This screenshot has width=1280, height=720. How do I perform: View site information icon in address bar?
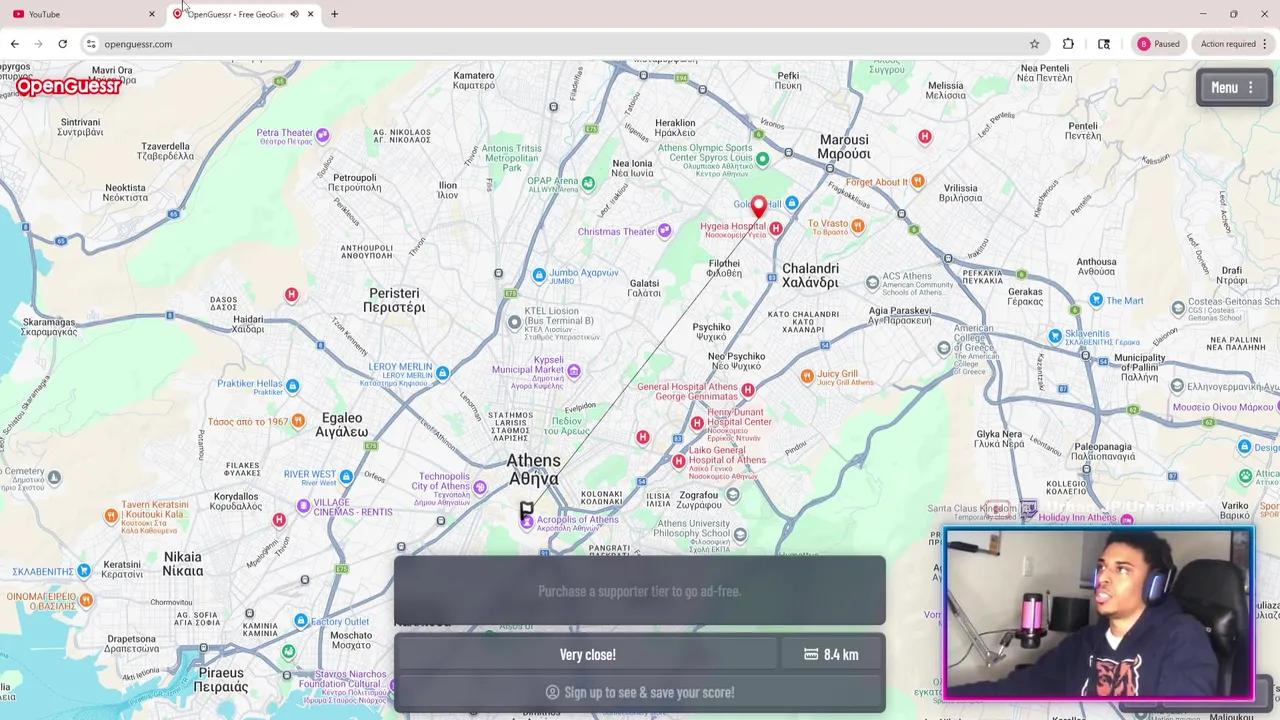click(x=91, y=44)
